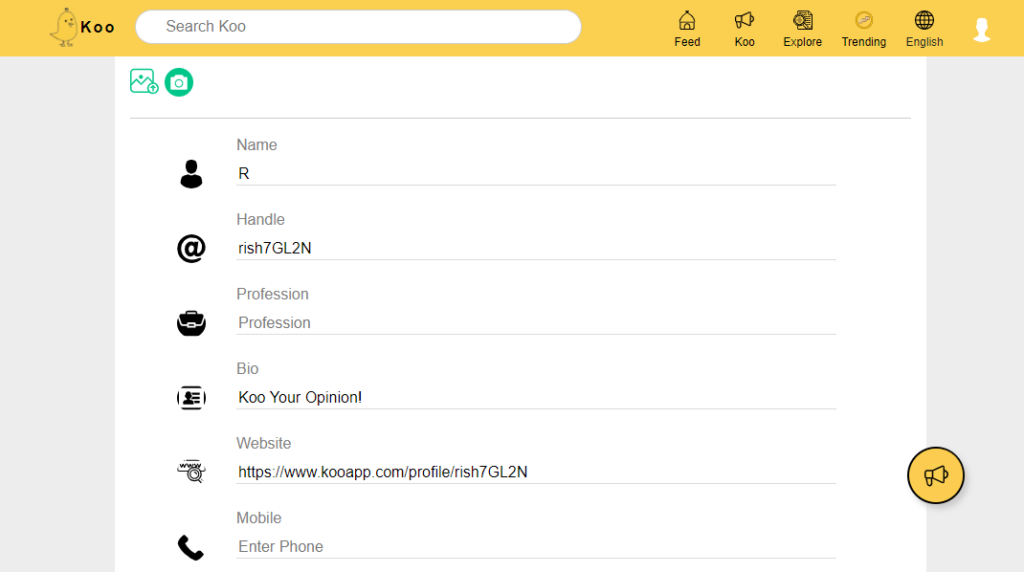Open the Koo megaphone tab in navbar
1024x572 pixels.
tap(744, 29)
